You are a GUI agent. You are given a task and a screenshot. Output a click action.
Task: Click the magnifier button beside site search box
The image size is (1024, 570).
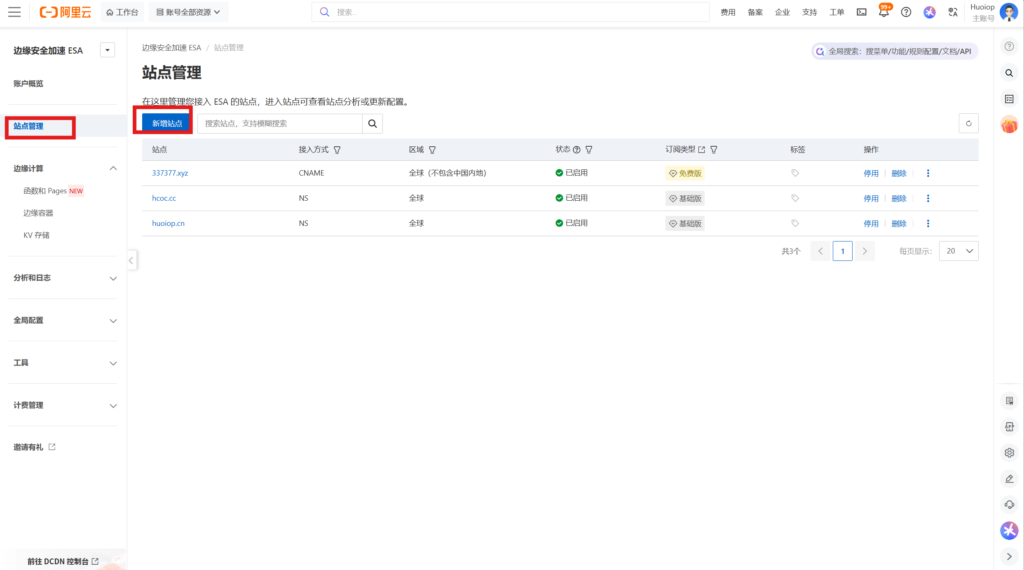pyautogui.click(x=372, y=123)
